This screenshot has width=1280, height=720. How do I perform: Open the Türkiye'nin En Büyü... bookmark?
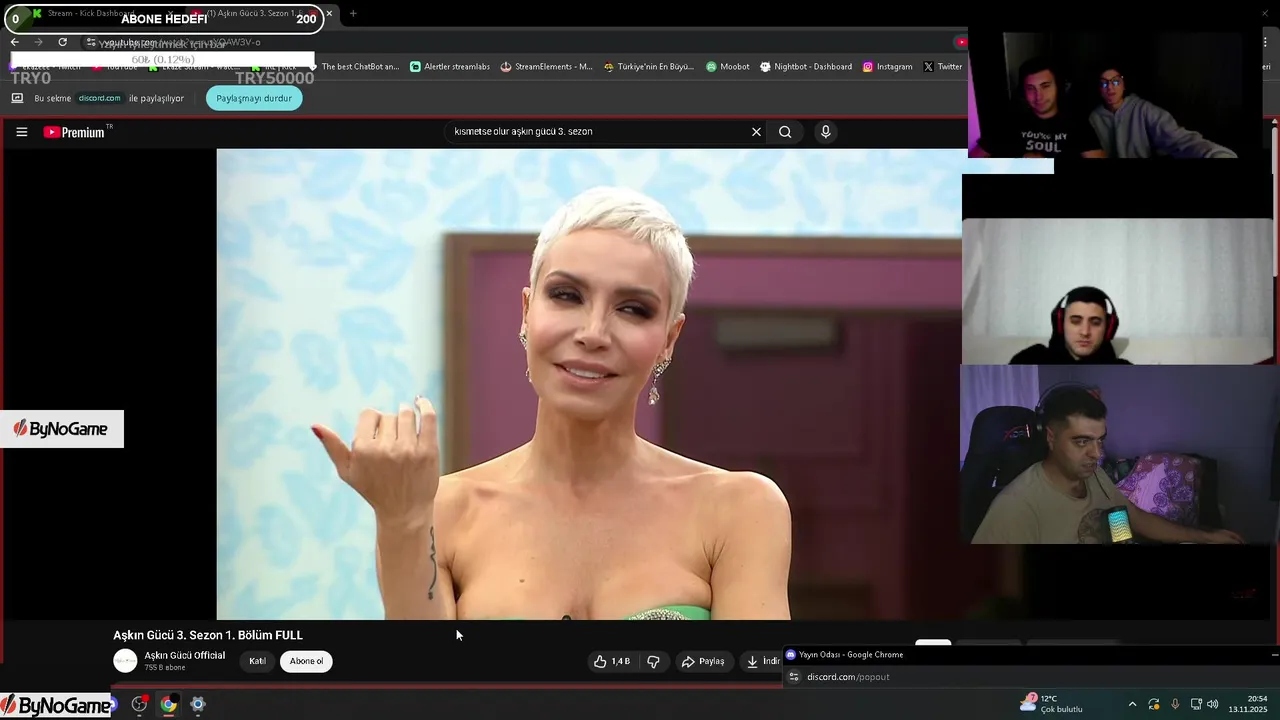pyautogui.click(x=649, y=67)
